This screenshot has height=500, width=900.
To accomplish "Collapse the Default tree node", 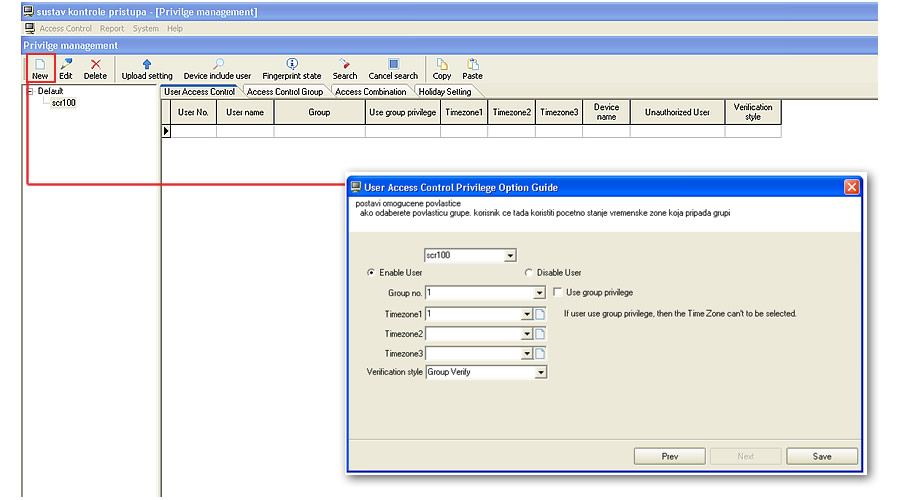I will [x=30, y=91].
